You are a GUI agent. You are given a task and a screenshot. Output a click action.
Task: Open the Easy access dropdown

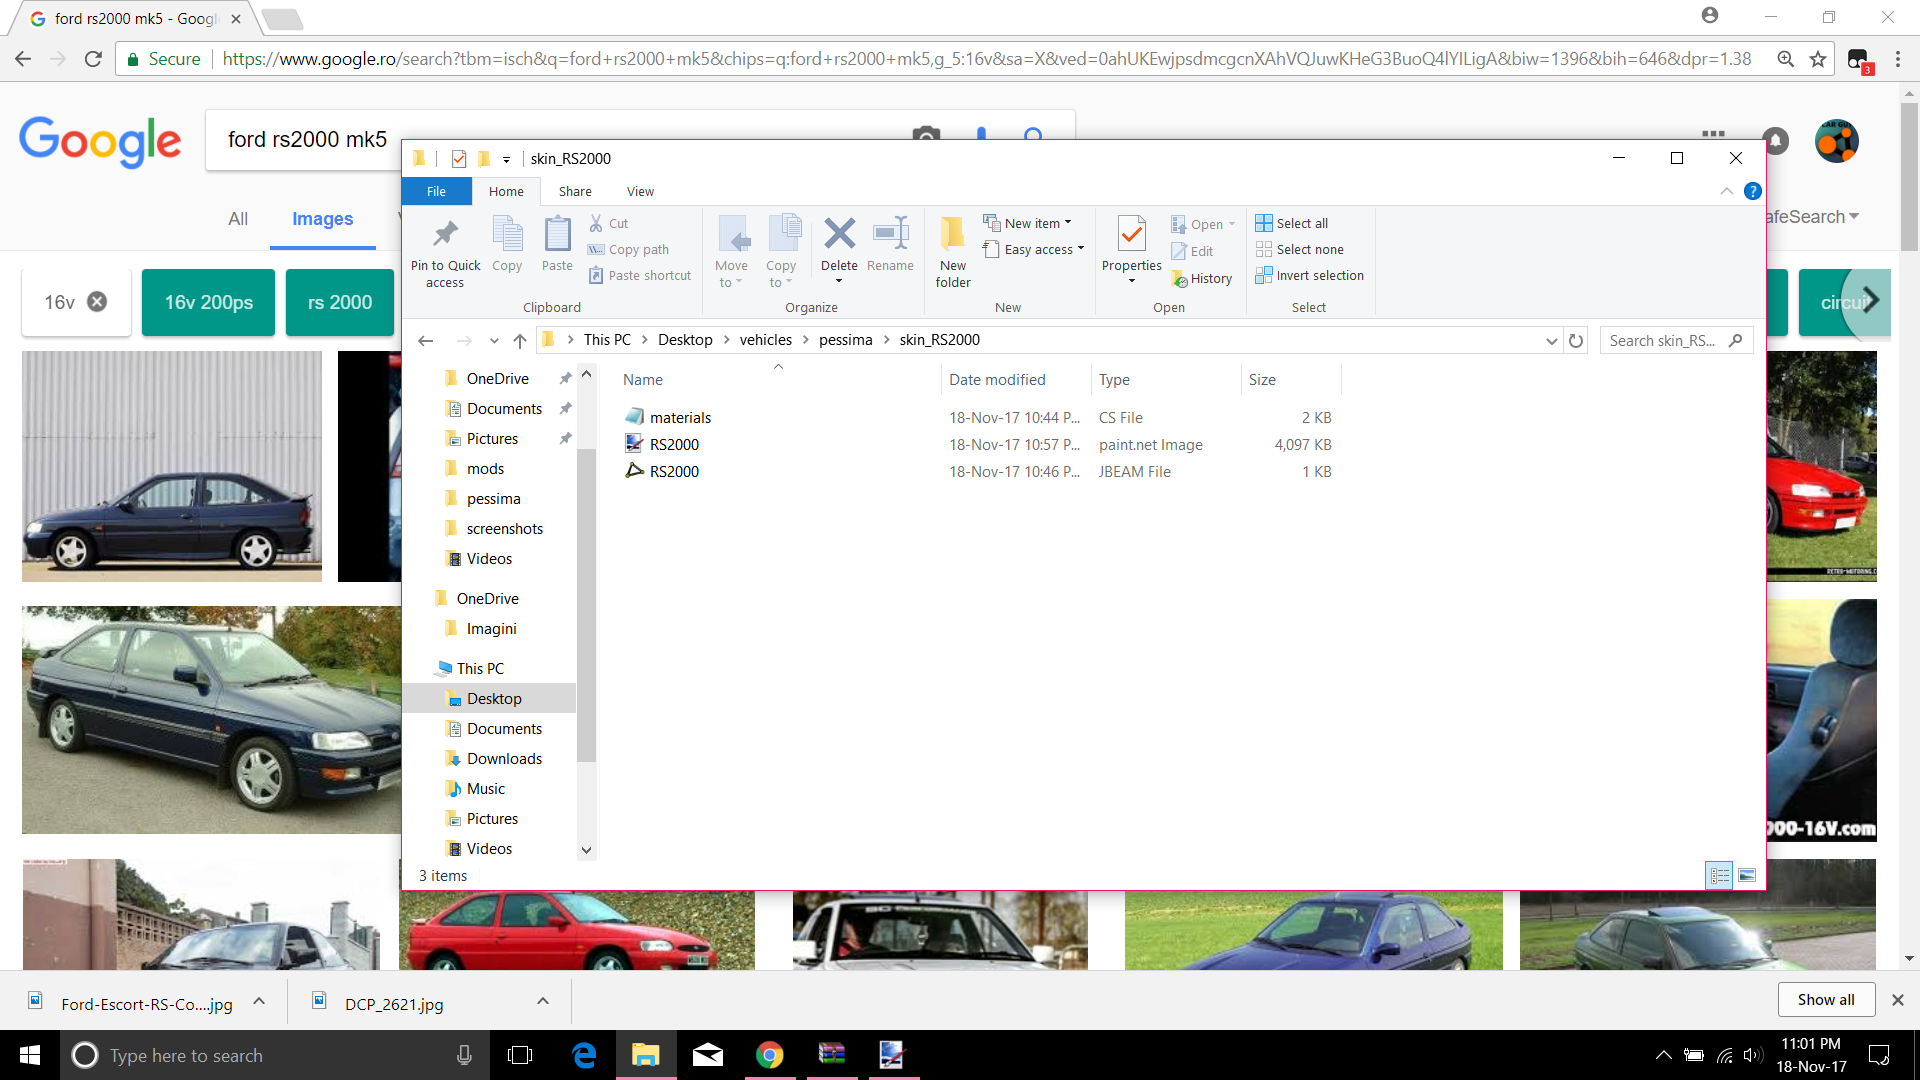pyautogui.click(x=1034, y=249)
